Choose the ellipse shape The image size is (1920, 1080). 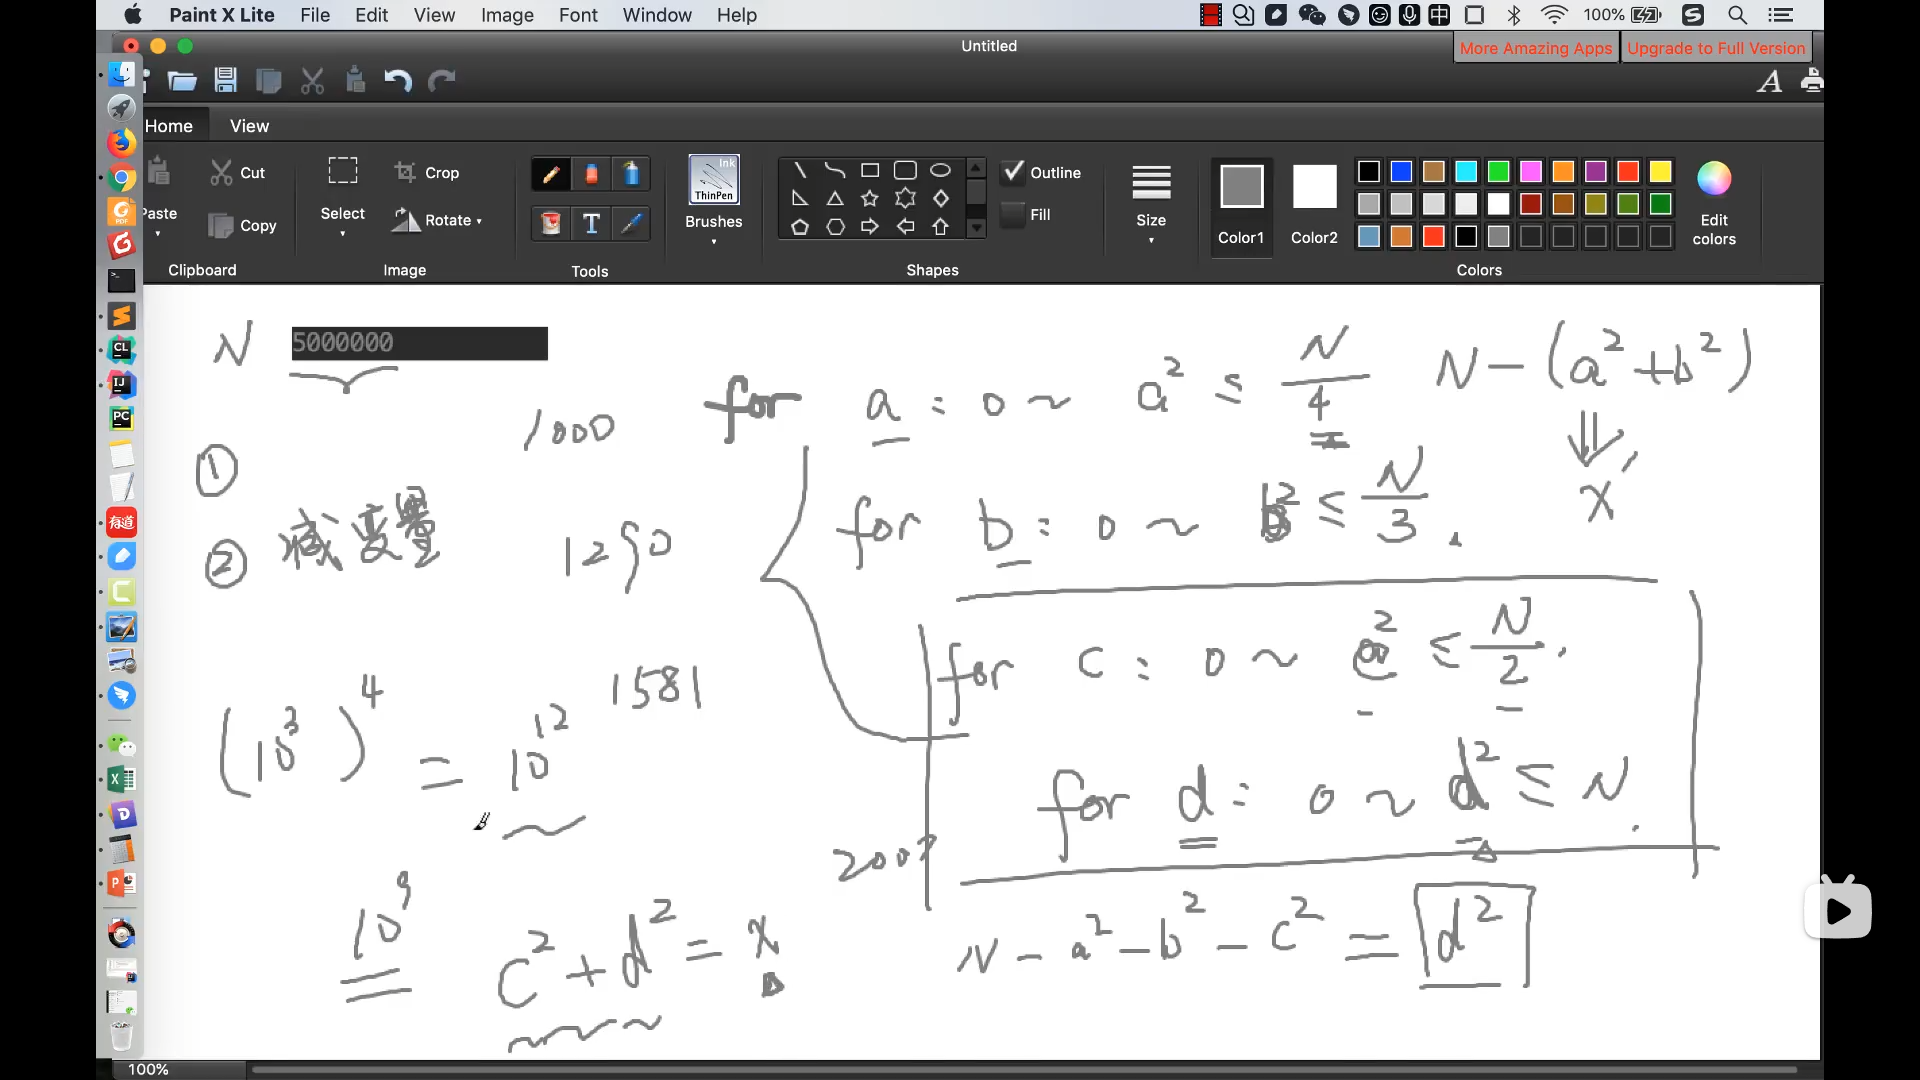tap(940, 170)
